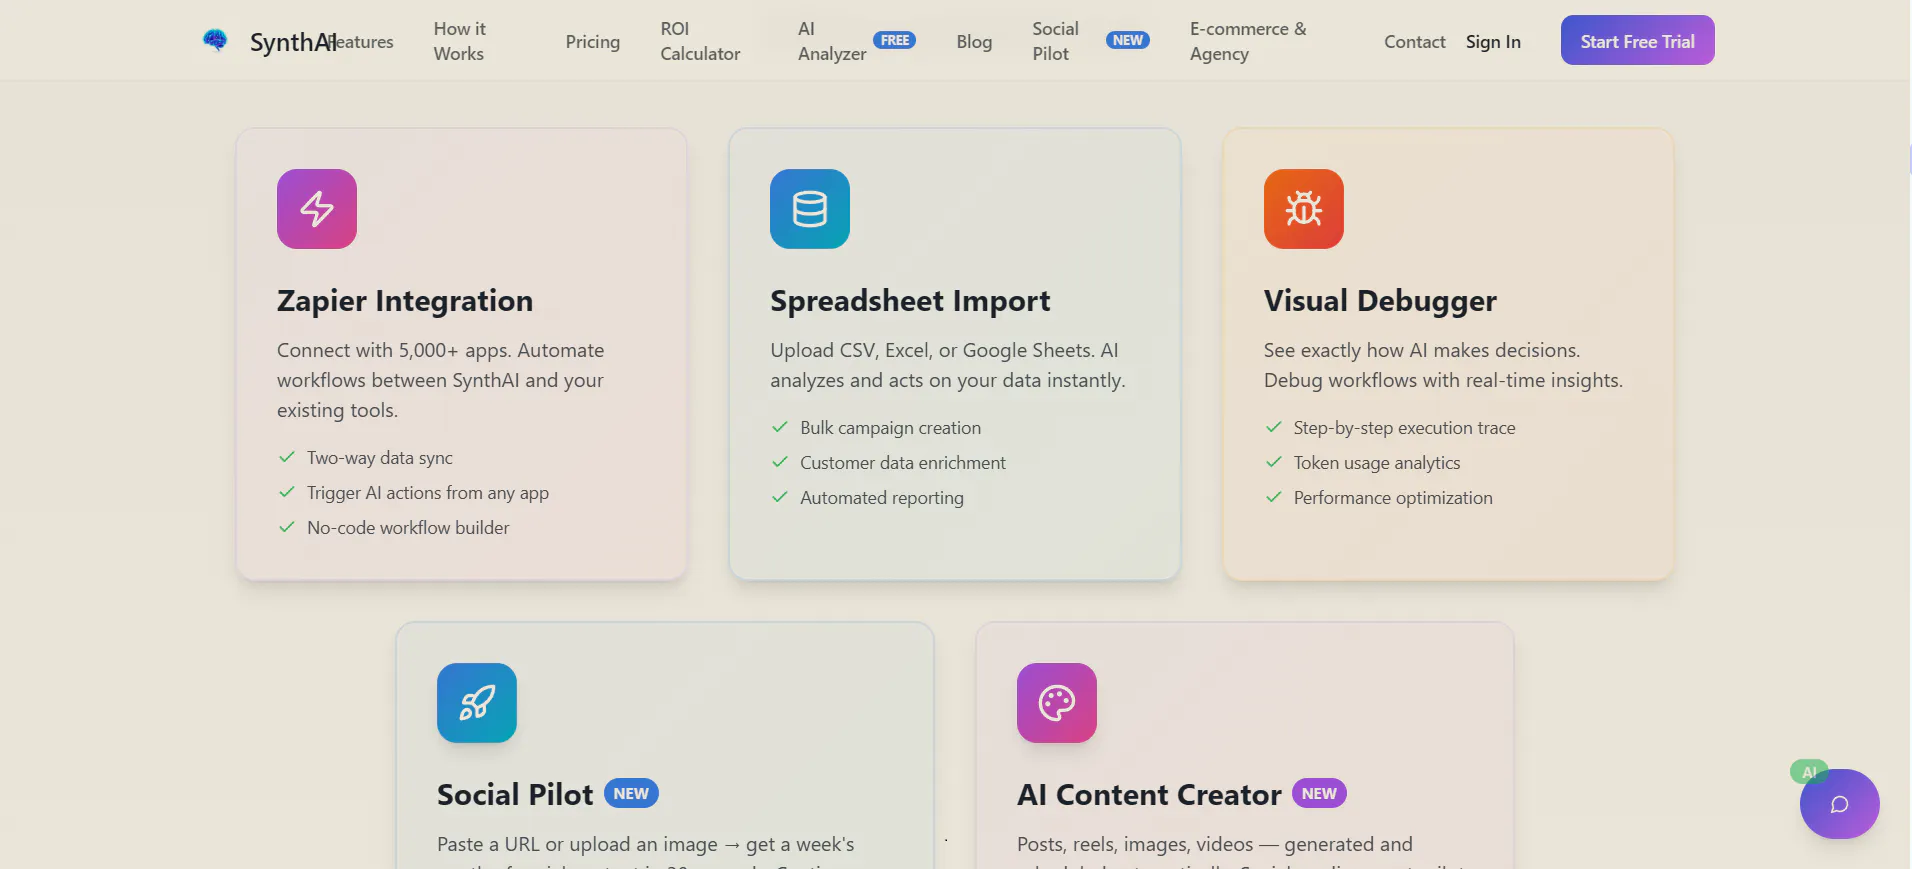Click the Sign In link
The height and width of the screenshot is (869, 1912).
(x=1493, y=42)
